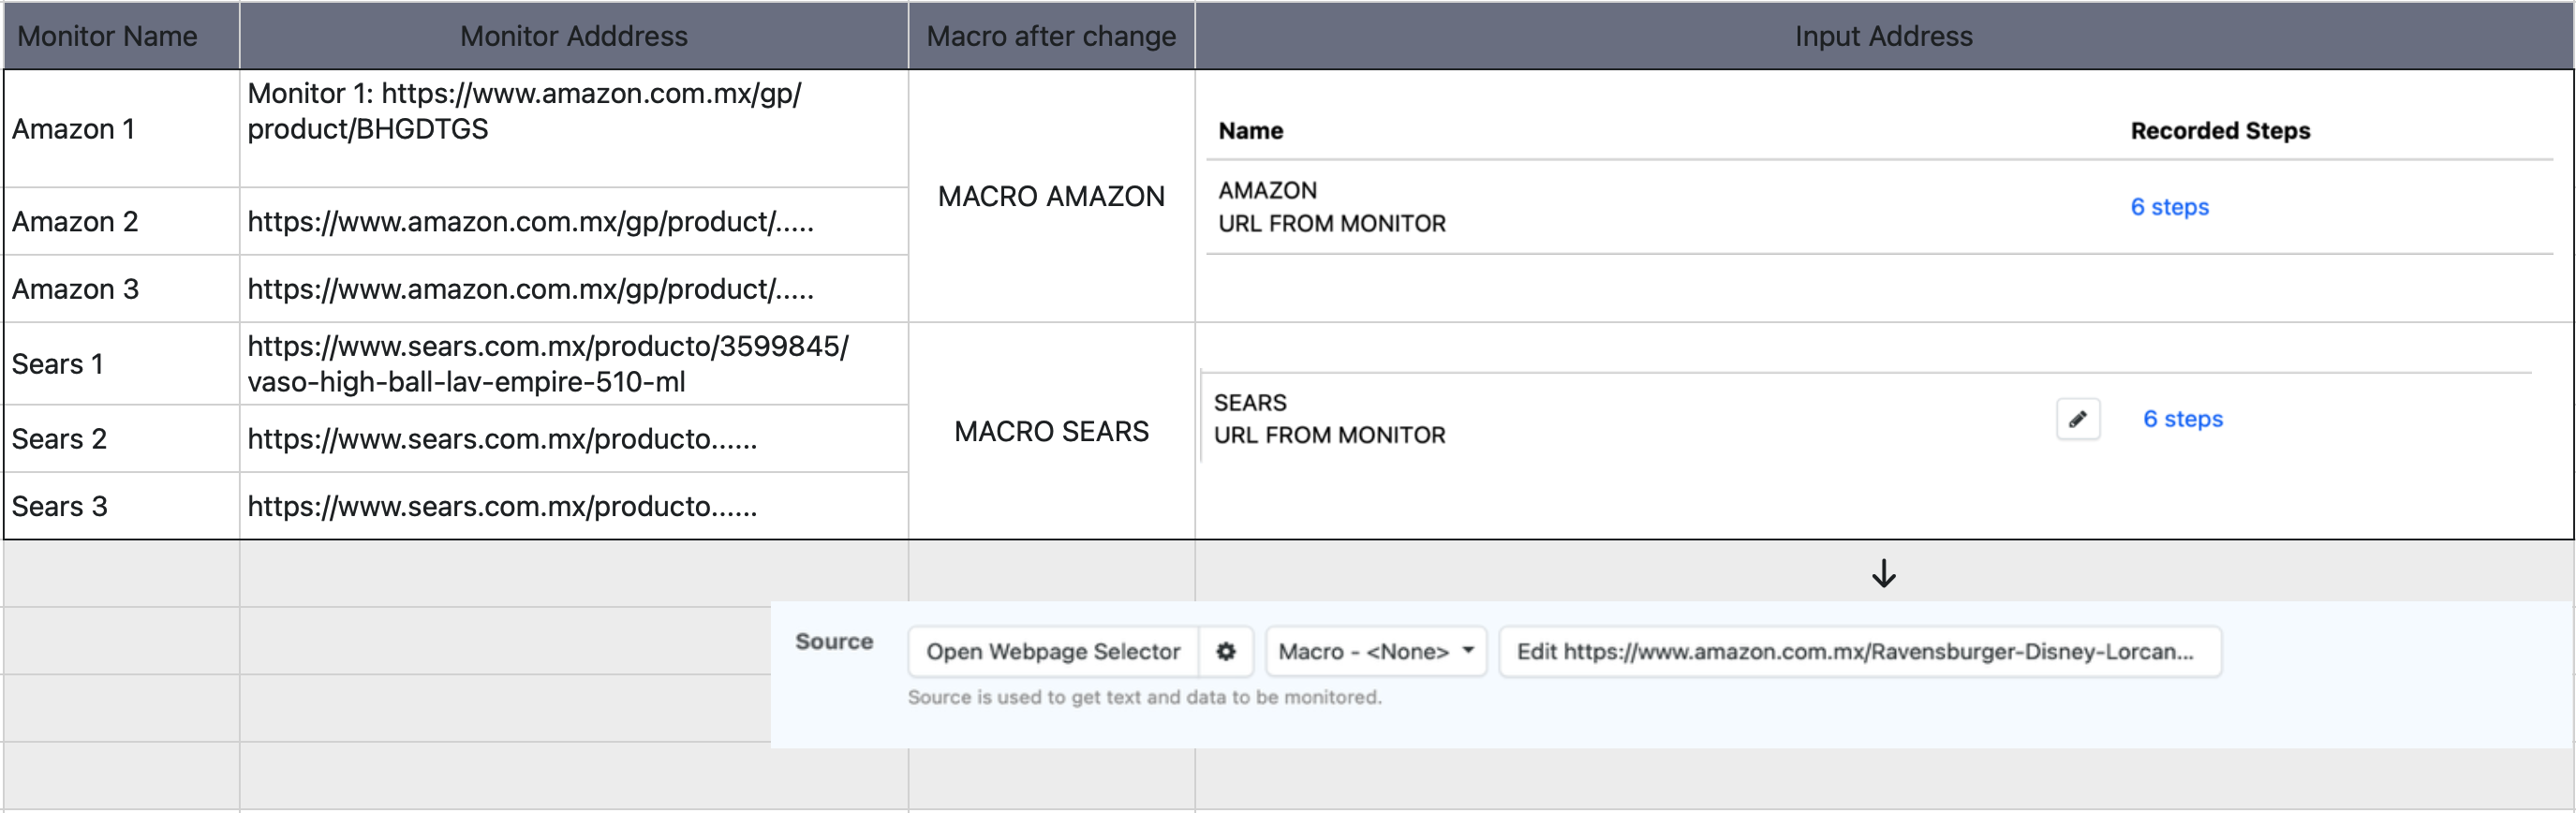Click the AMAZON URL FROM MONITOR row

click(1880, 207)
